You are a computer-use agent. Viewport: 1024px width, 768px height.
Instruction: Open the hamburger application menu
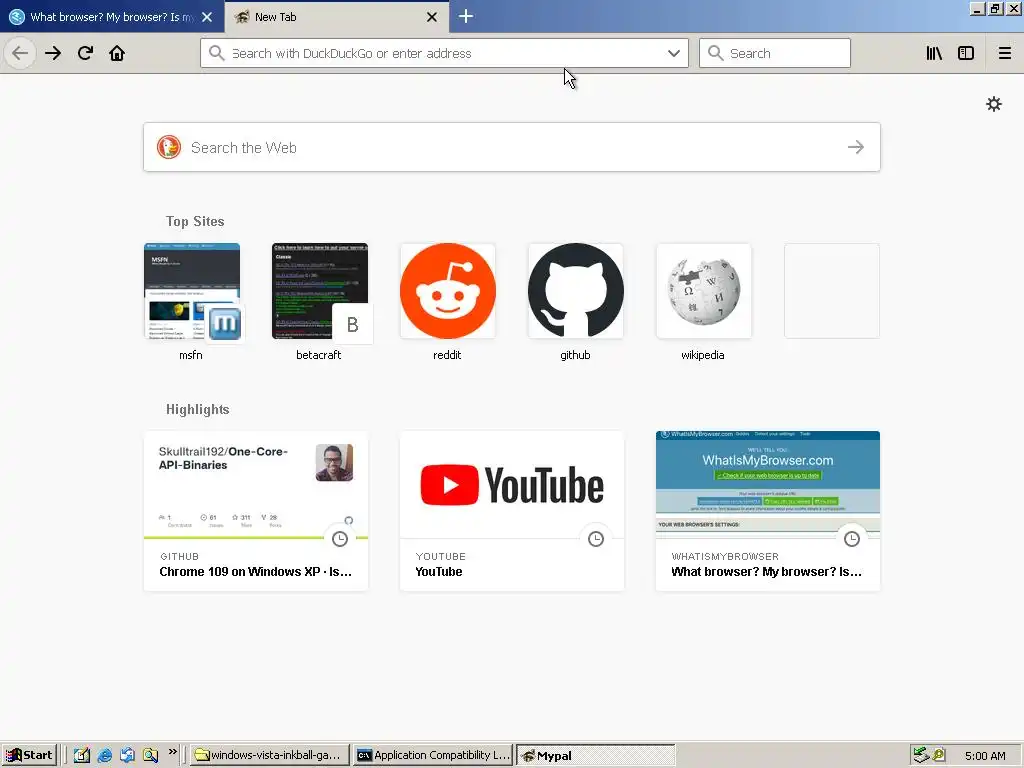coord(1004,53)
